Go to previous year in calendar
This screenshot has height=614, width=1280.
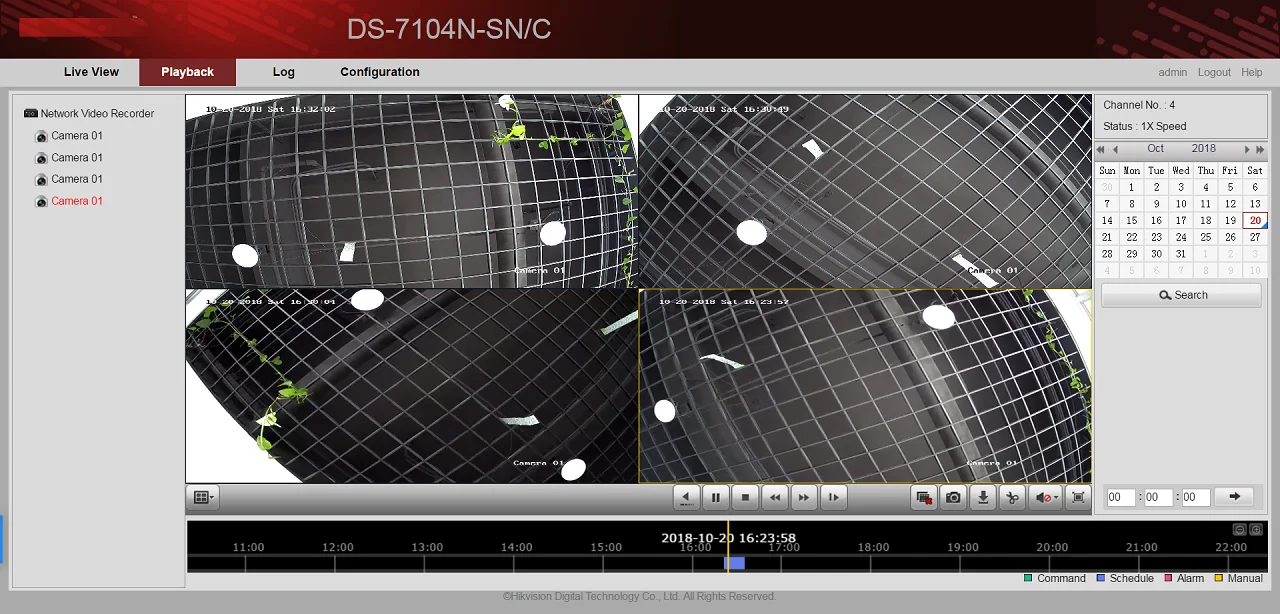tap(1101, 150)
